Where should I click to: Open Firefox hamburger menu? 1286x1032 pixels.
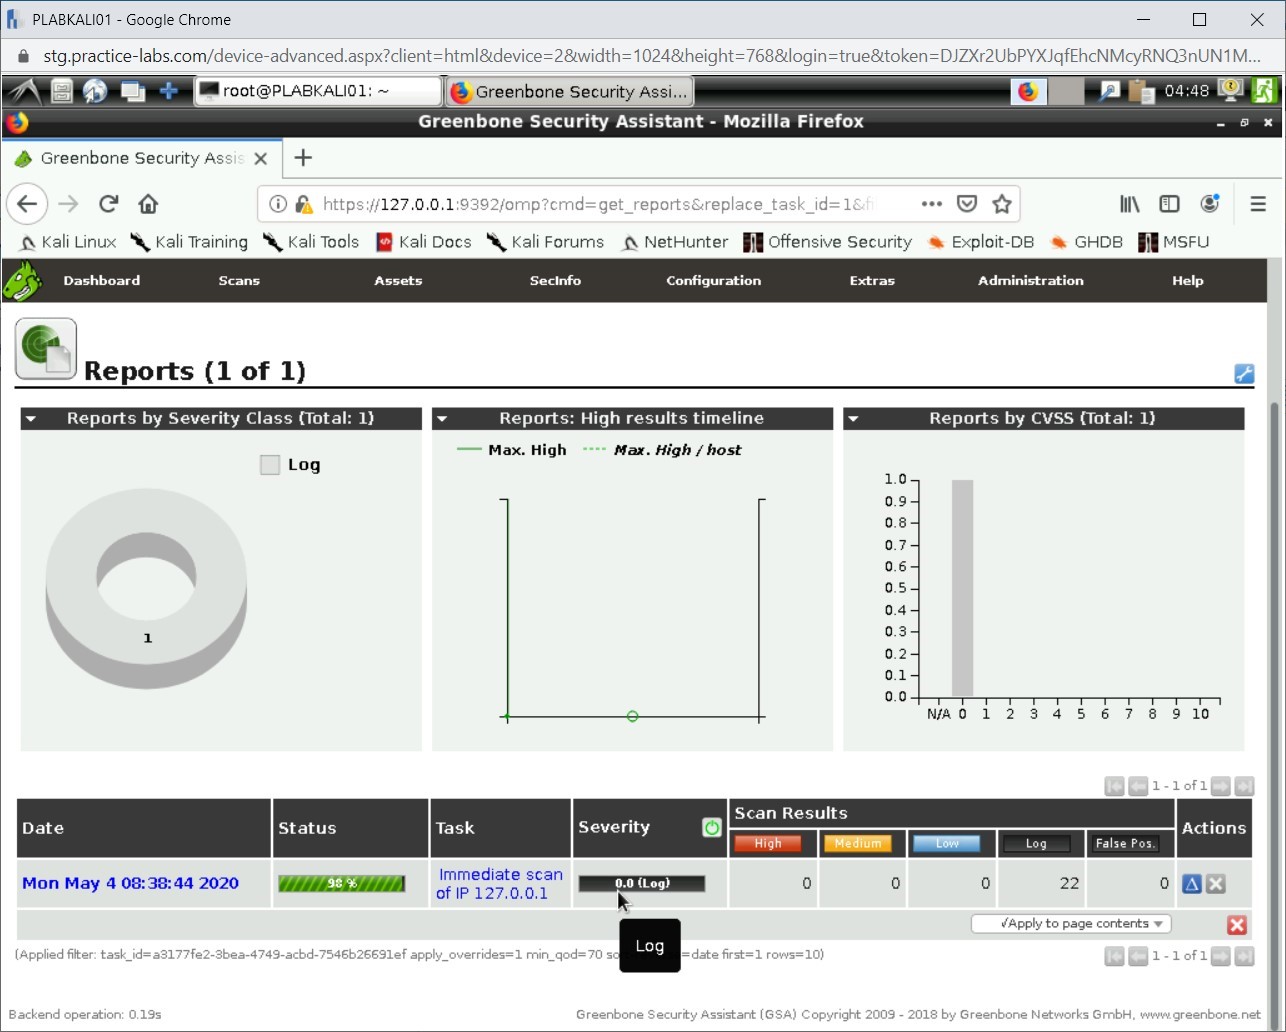click(x=1258, y=204)
